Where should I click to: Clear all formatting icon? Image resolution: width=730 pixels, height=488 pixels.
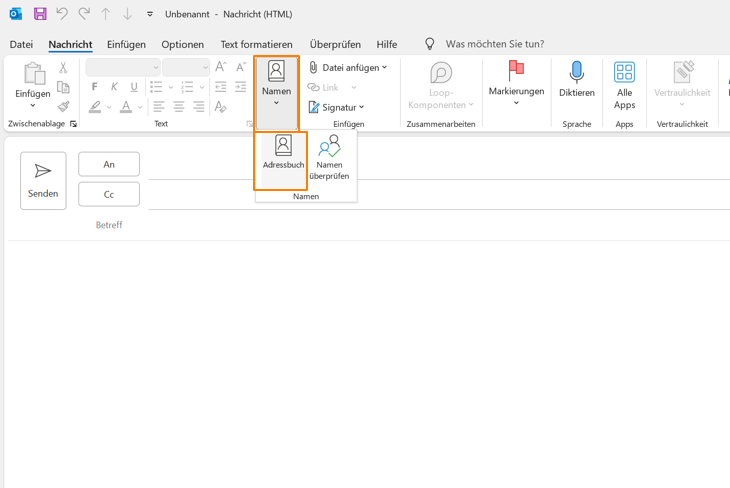click(221, 107)
